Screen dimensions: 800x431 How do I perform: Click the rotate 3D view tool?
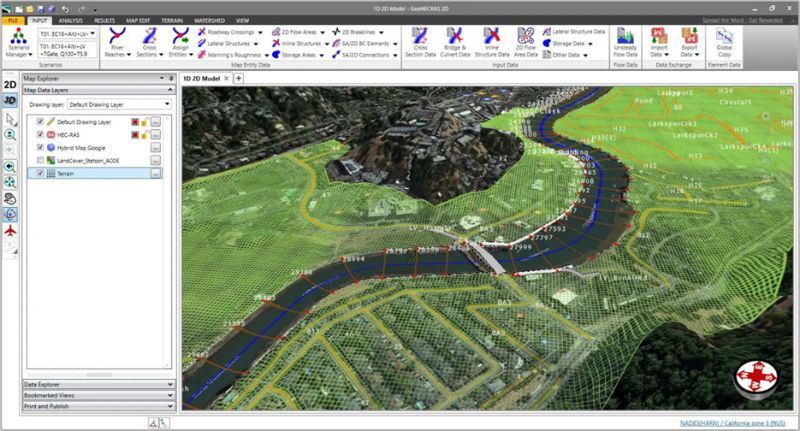tap(10, 214)
